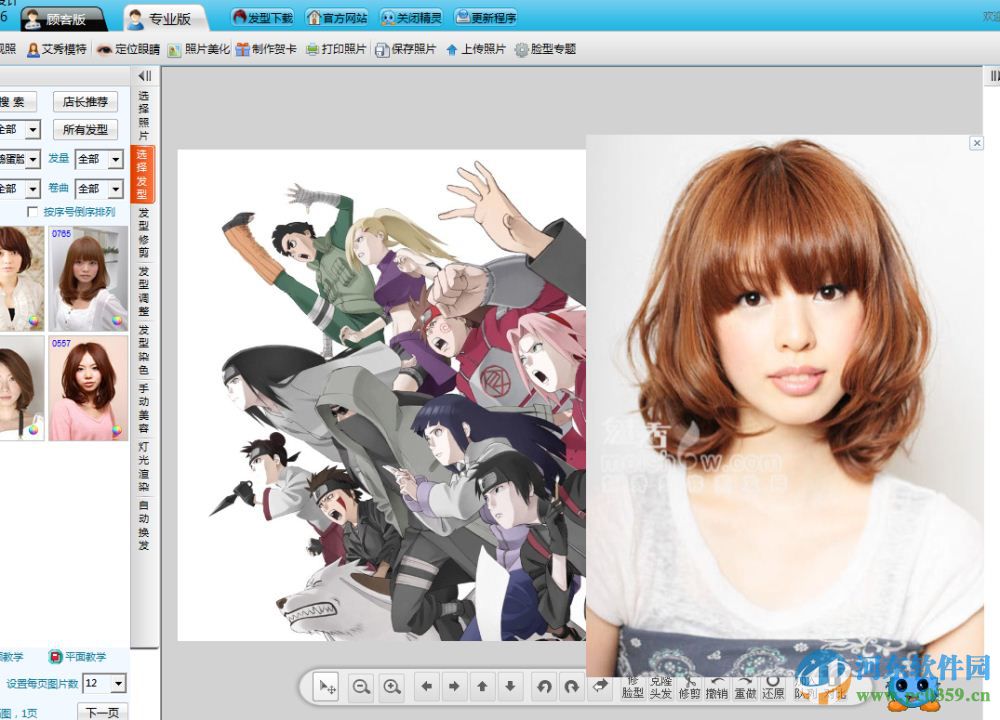
Task: Open 艾秀模特 model selection
Action: [x=57, y=49]
